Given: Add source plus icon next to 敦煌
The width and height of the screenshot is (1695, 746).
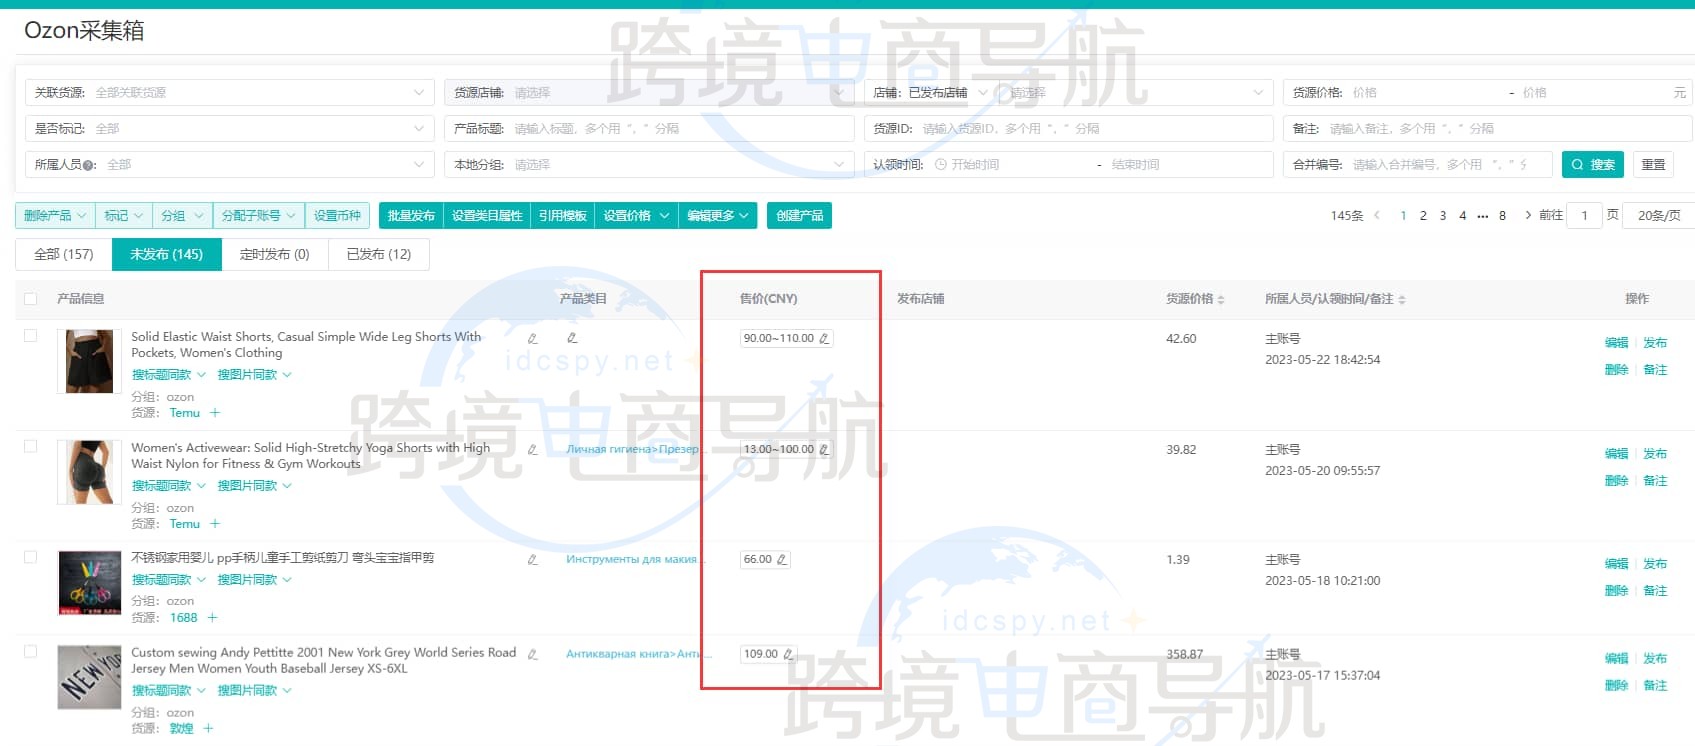Looking at the screenshot, I should [208, 728].
